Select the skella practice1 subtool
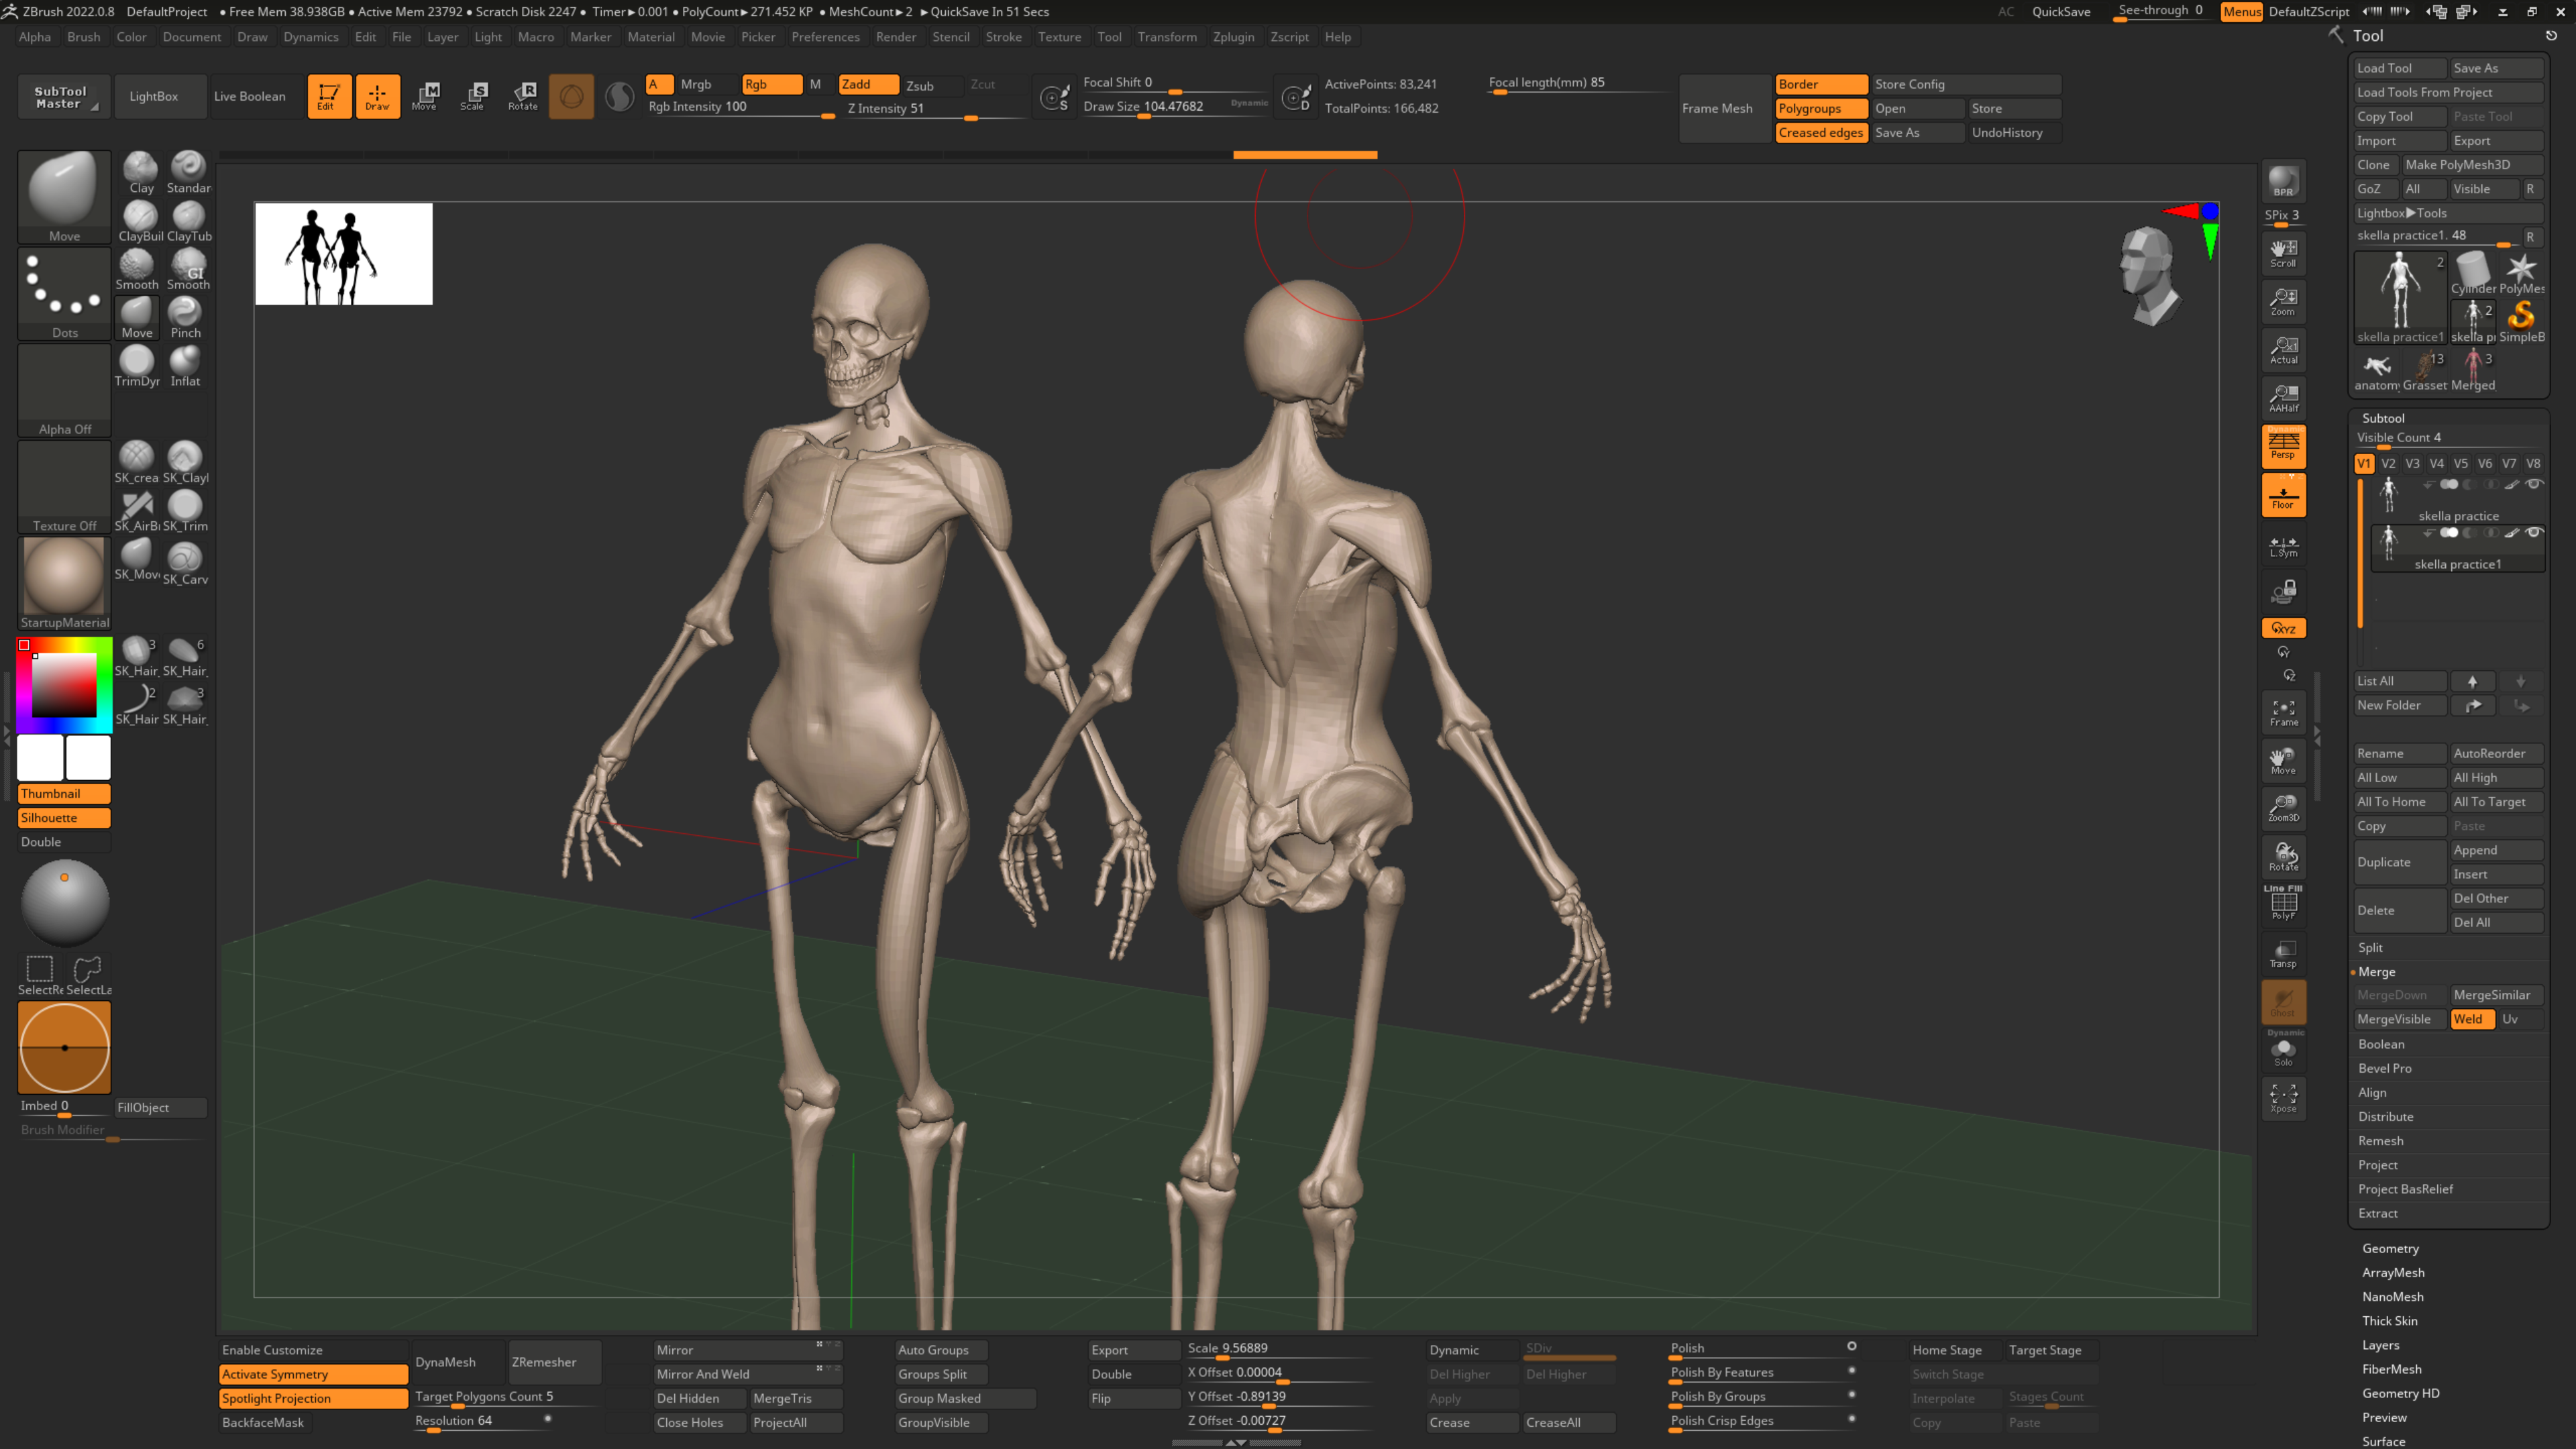 [2458, 548]
